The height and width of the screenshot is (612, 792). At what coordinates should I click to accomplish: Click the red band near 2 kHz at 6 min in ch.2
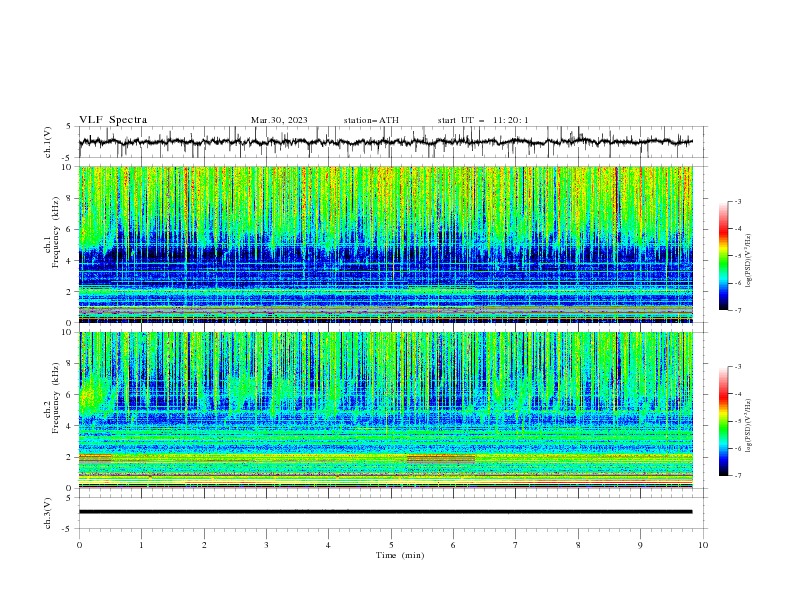click(440, 459)
